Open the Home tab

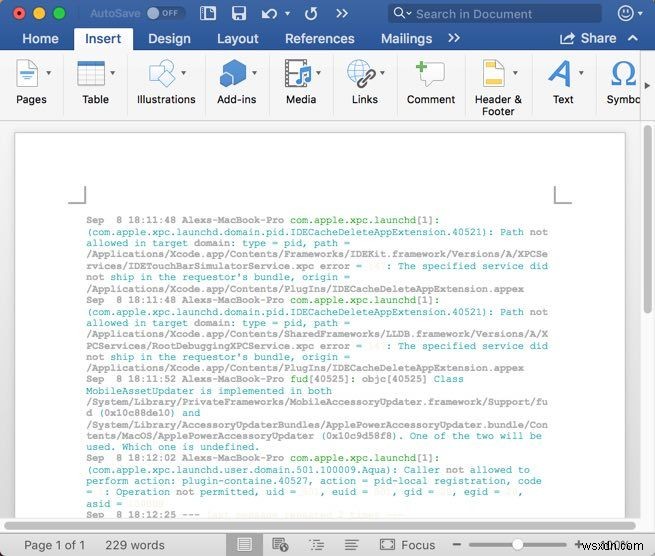pyautogui.click(x=41, y=39)
